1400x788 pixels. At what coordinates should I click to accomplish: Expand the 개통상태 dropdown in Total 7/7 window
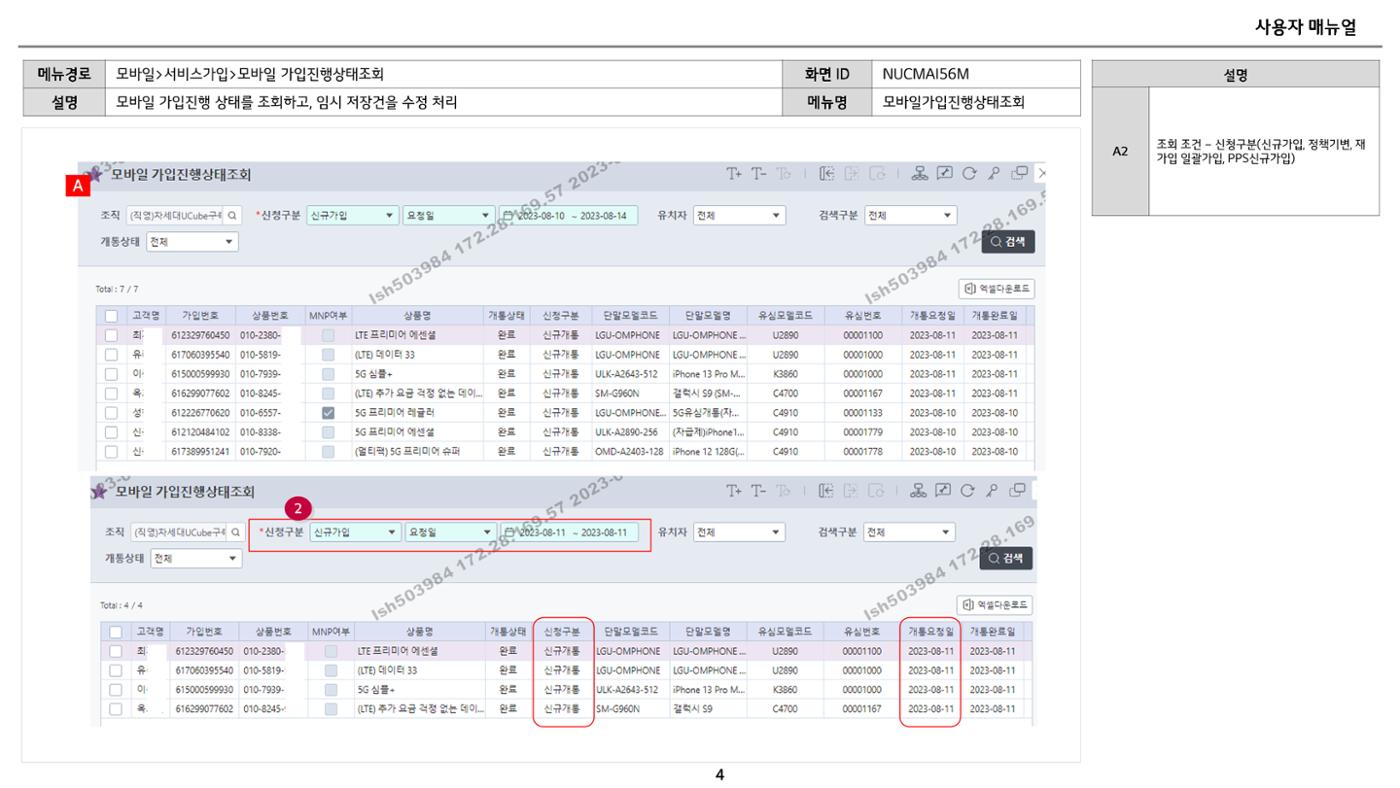click(x=191, y=242)
